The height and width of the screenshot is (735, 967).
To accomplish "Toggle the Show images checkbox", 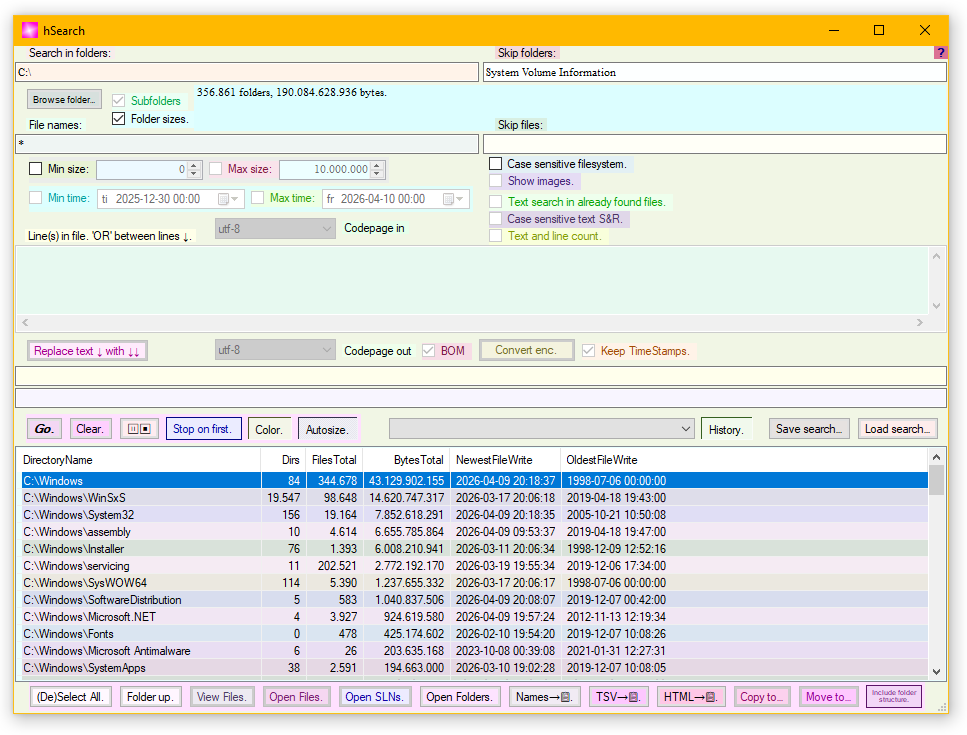I will (495, 181).
